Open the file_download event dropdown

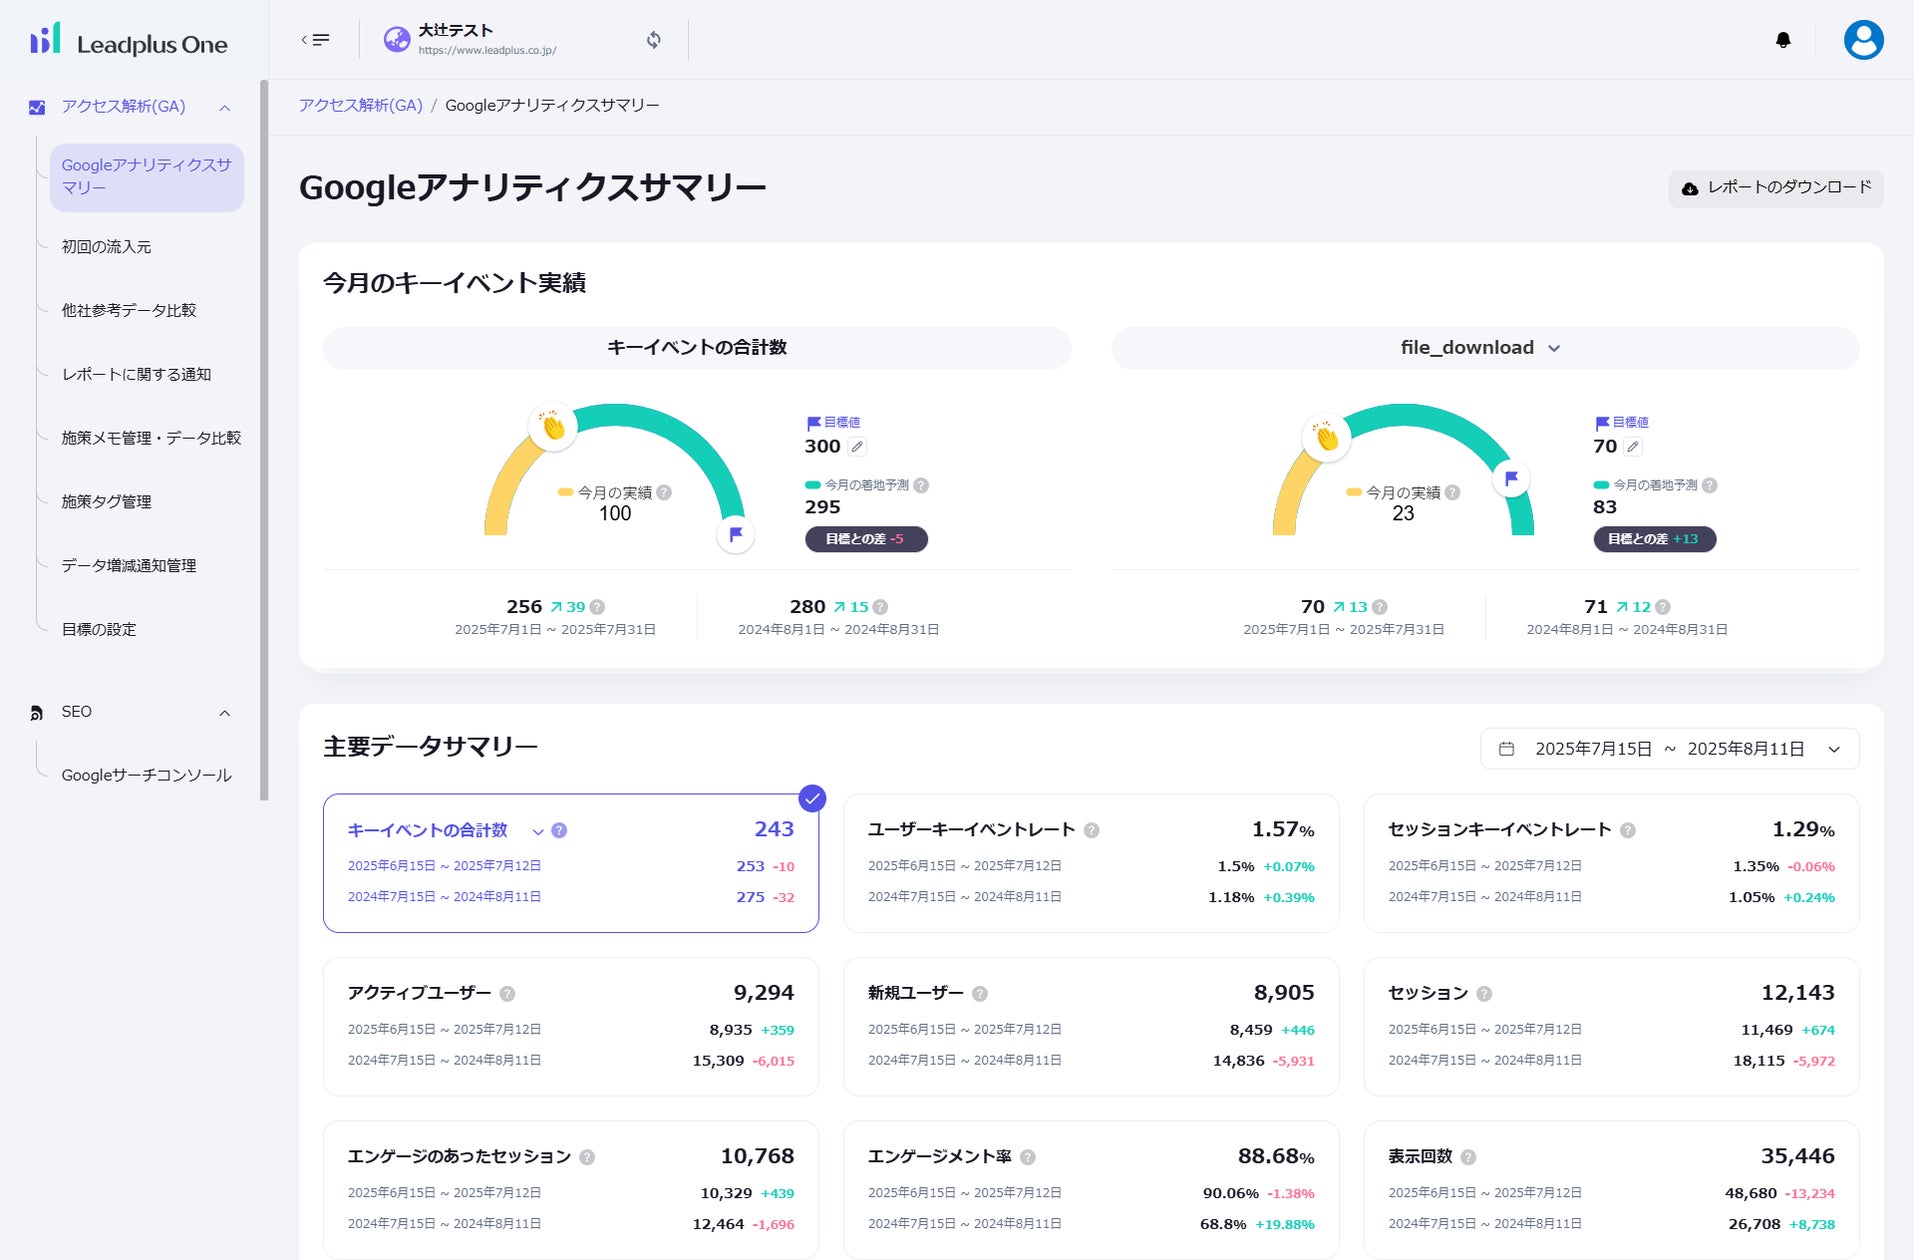click(x=1554, y=348)
